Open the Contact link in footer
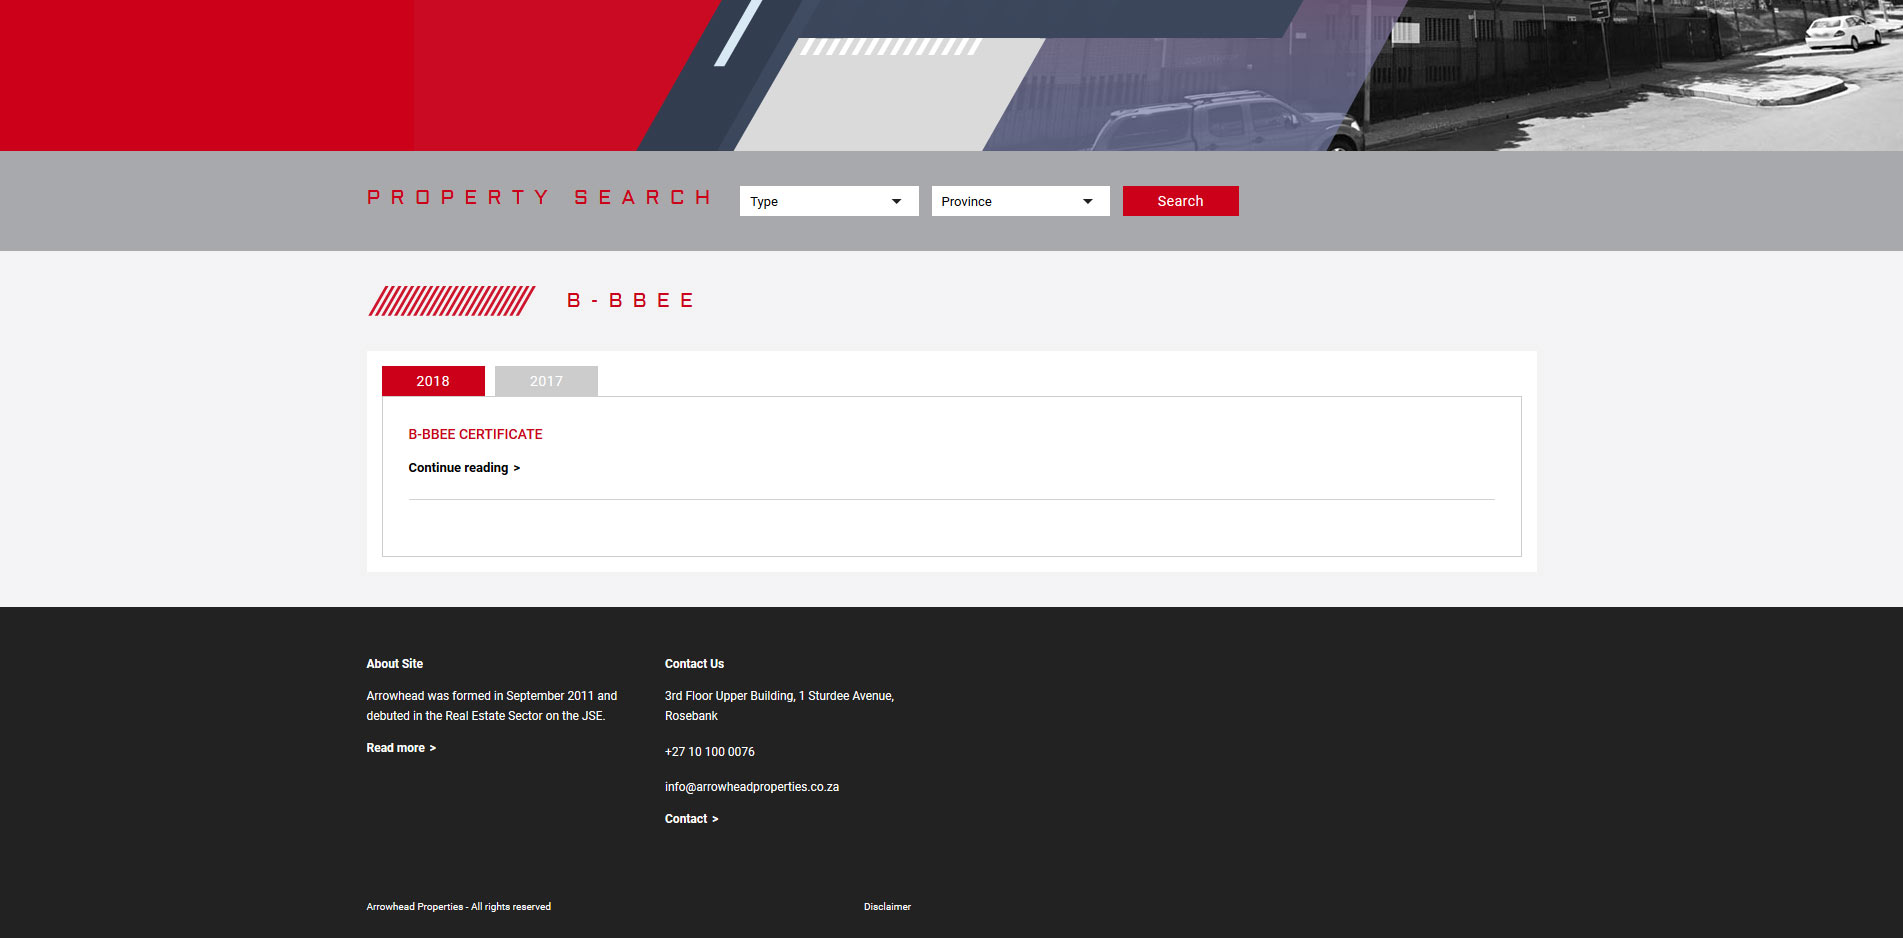 [x=691, y=819]
